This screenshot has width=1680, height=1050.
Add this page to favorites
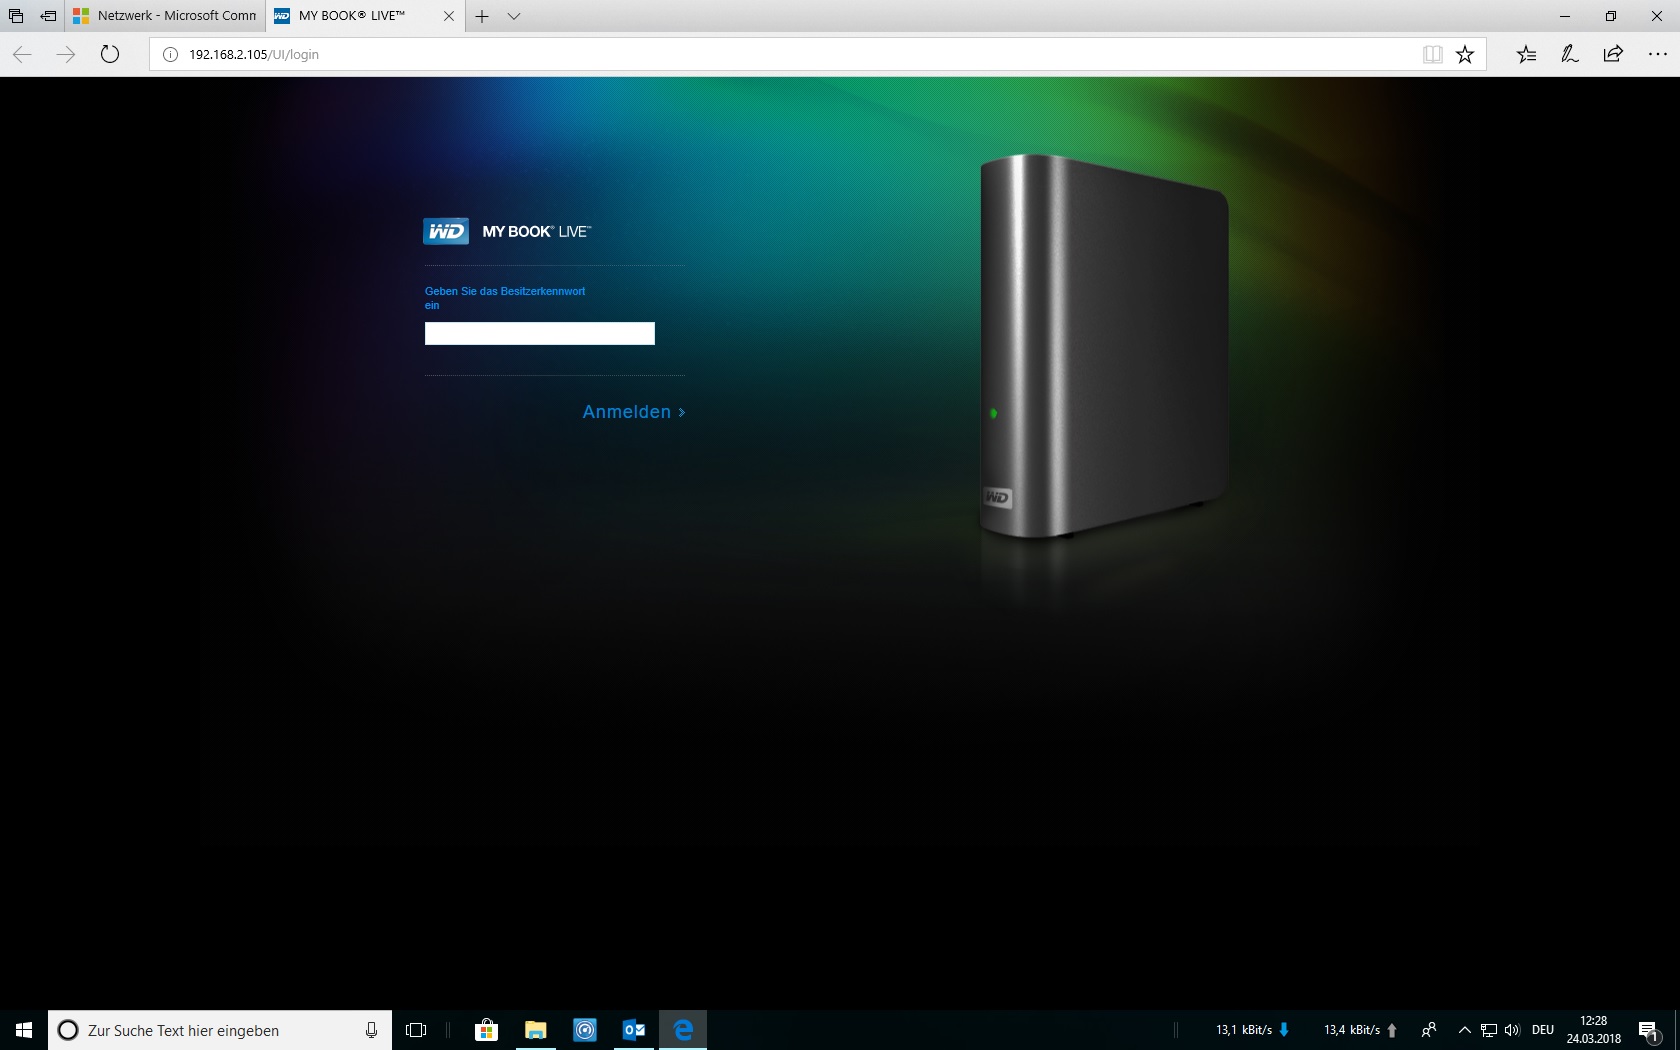pos(1465,55)
